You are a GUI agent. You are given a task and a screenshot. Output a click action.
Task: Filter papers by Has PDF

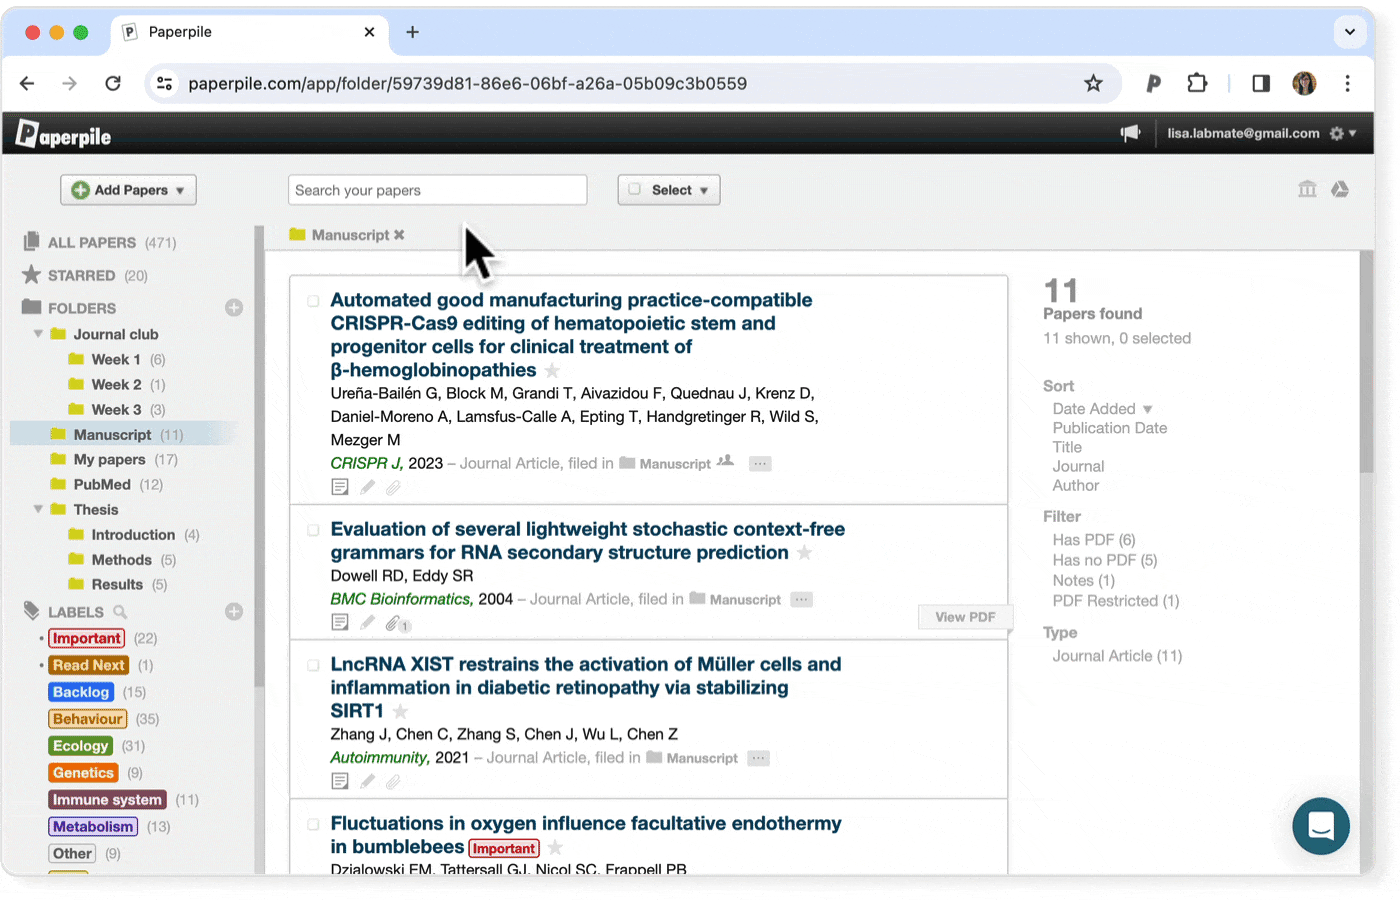coord(1089,539)
